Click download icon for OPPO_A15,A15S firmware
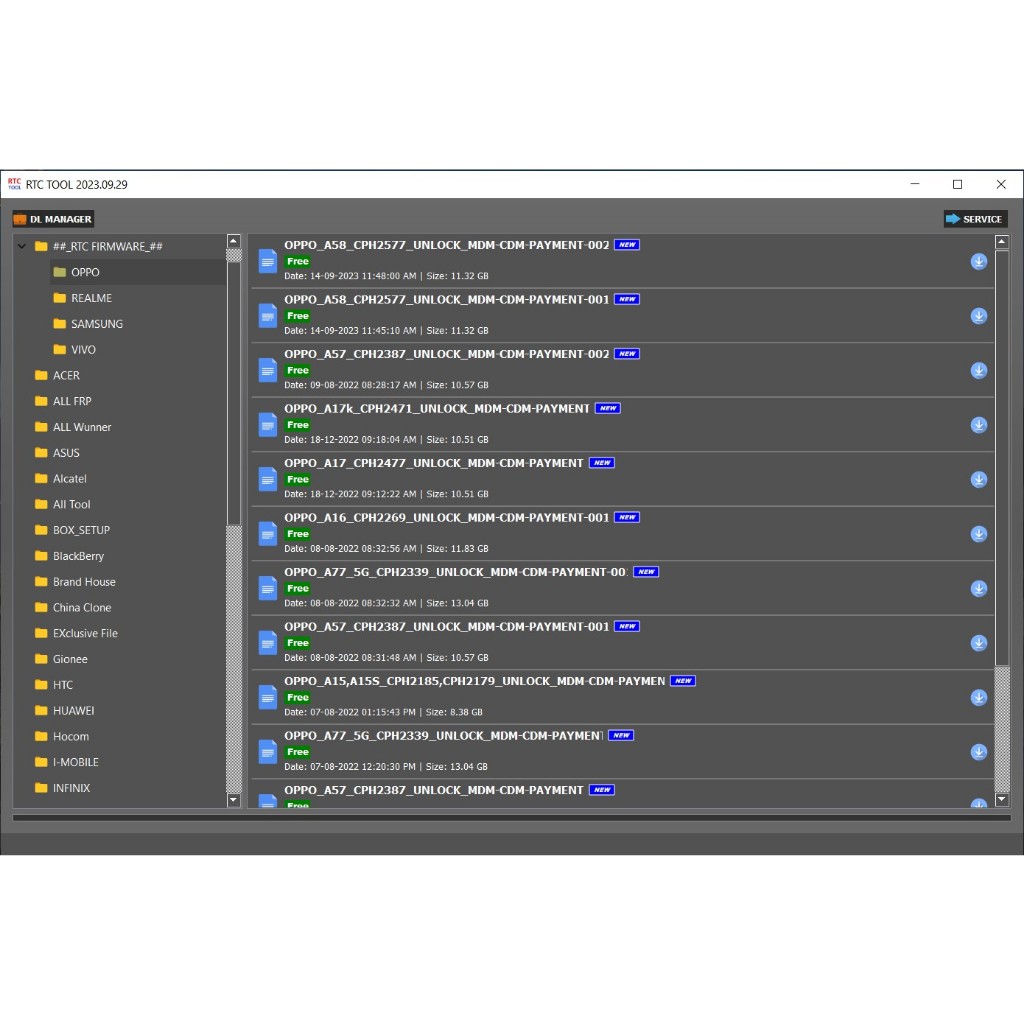Screen dimensions: 1024x1024 [978, 698]
